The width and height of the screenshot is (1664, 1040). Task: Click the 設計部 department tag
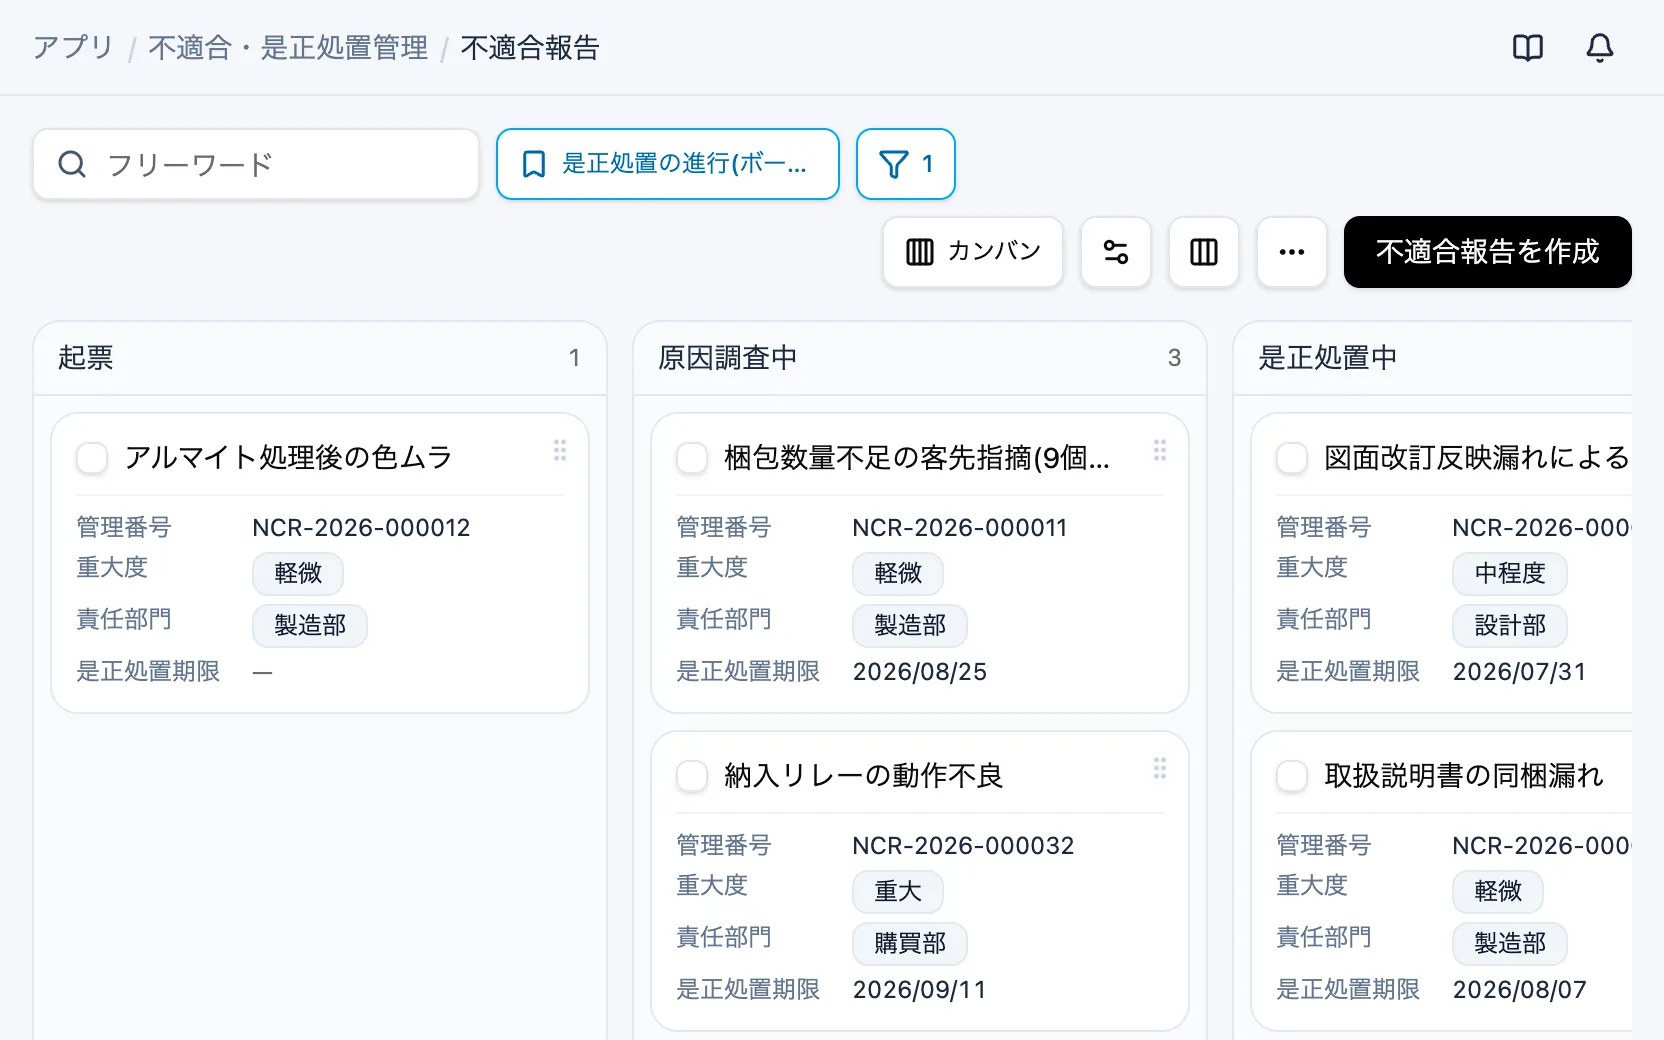1510,625
